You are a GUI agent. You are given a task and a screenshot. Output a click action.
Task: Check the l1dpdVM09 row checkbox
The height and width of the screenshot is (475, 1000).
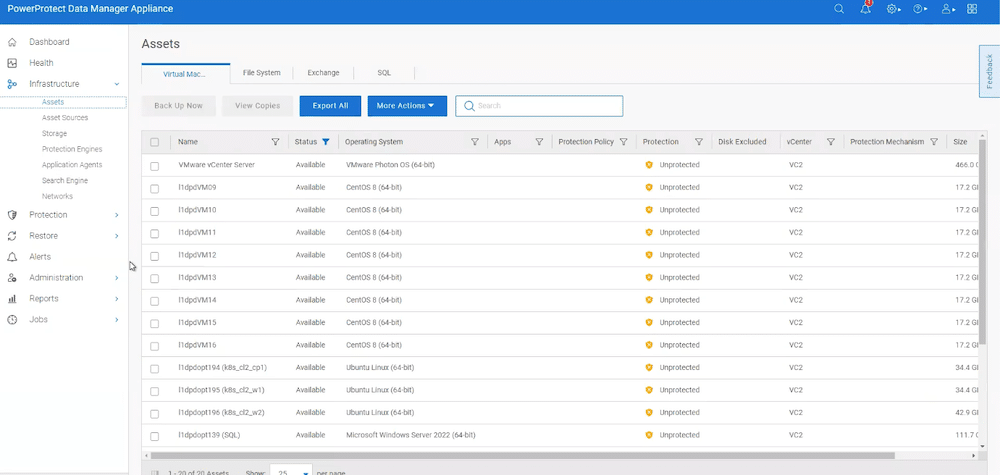coord(154,189)
